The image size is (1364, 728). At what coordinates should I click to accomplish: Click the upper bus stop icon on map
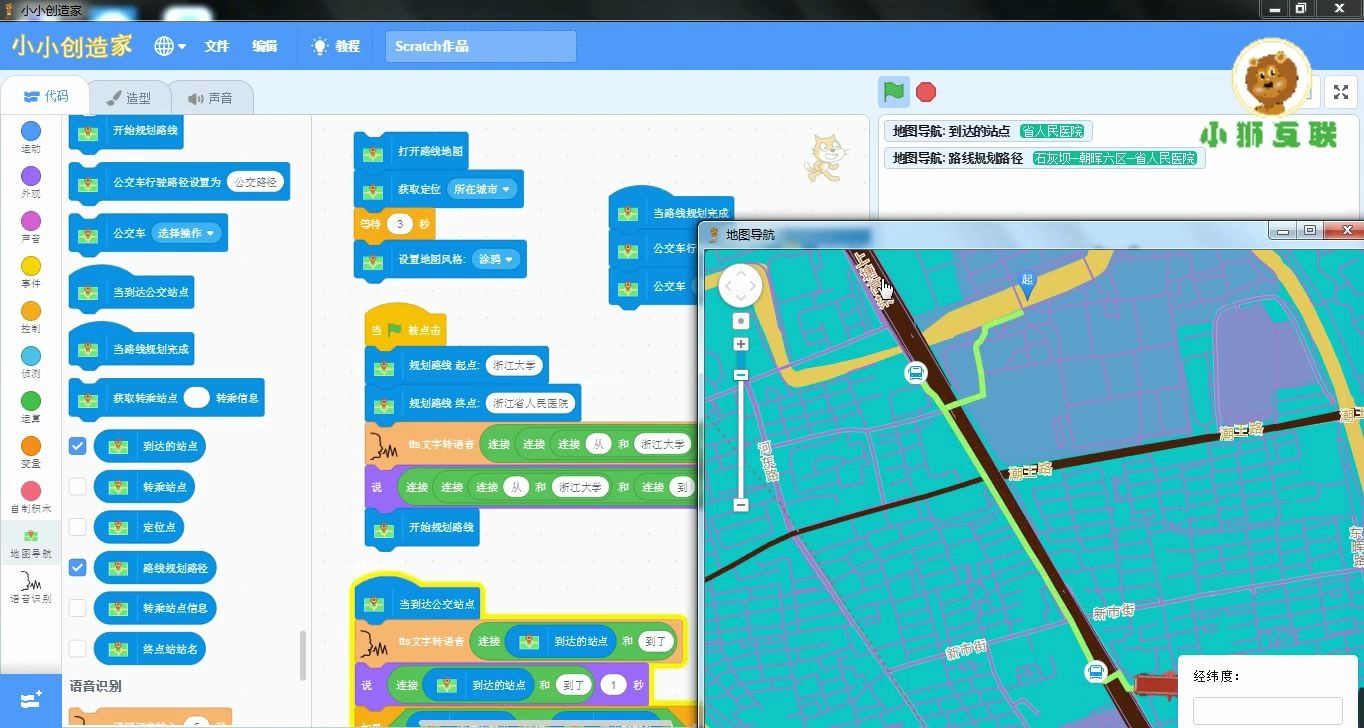point(914,373)
